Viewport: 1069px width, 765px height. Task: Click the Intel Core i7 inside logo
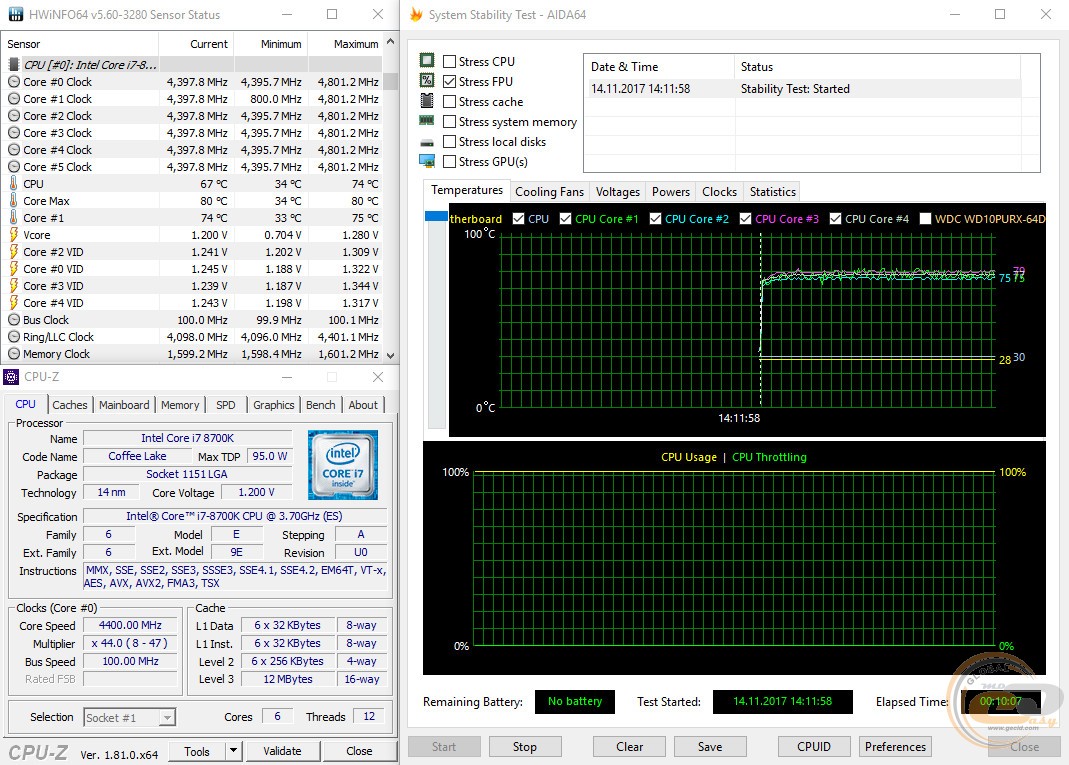click(x=342, y=465)
